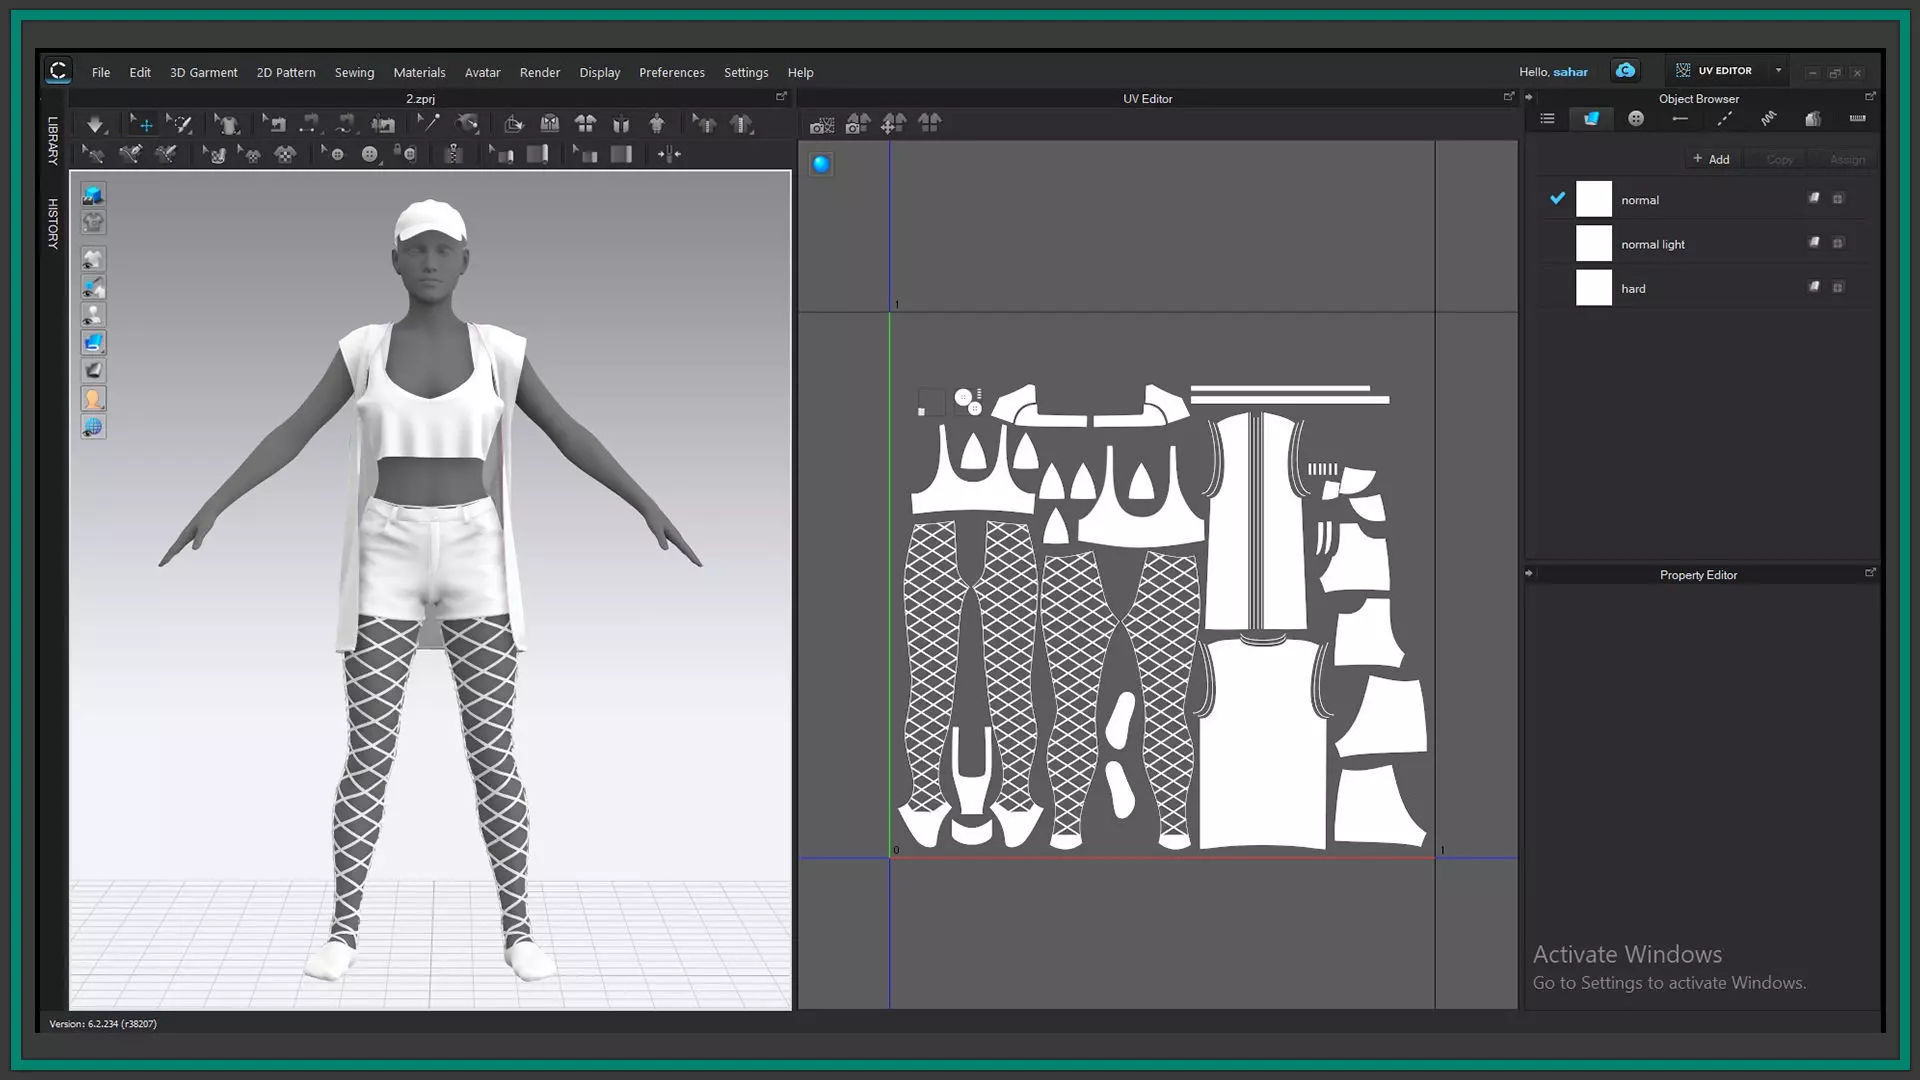This screenshot has width=1920, height=1080.
Task: Collapse the Property Editor with arrow
Action: [x=1528, y=573]
